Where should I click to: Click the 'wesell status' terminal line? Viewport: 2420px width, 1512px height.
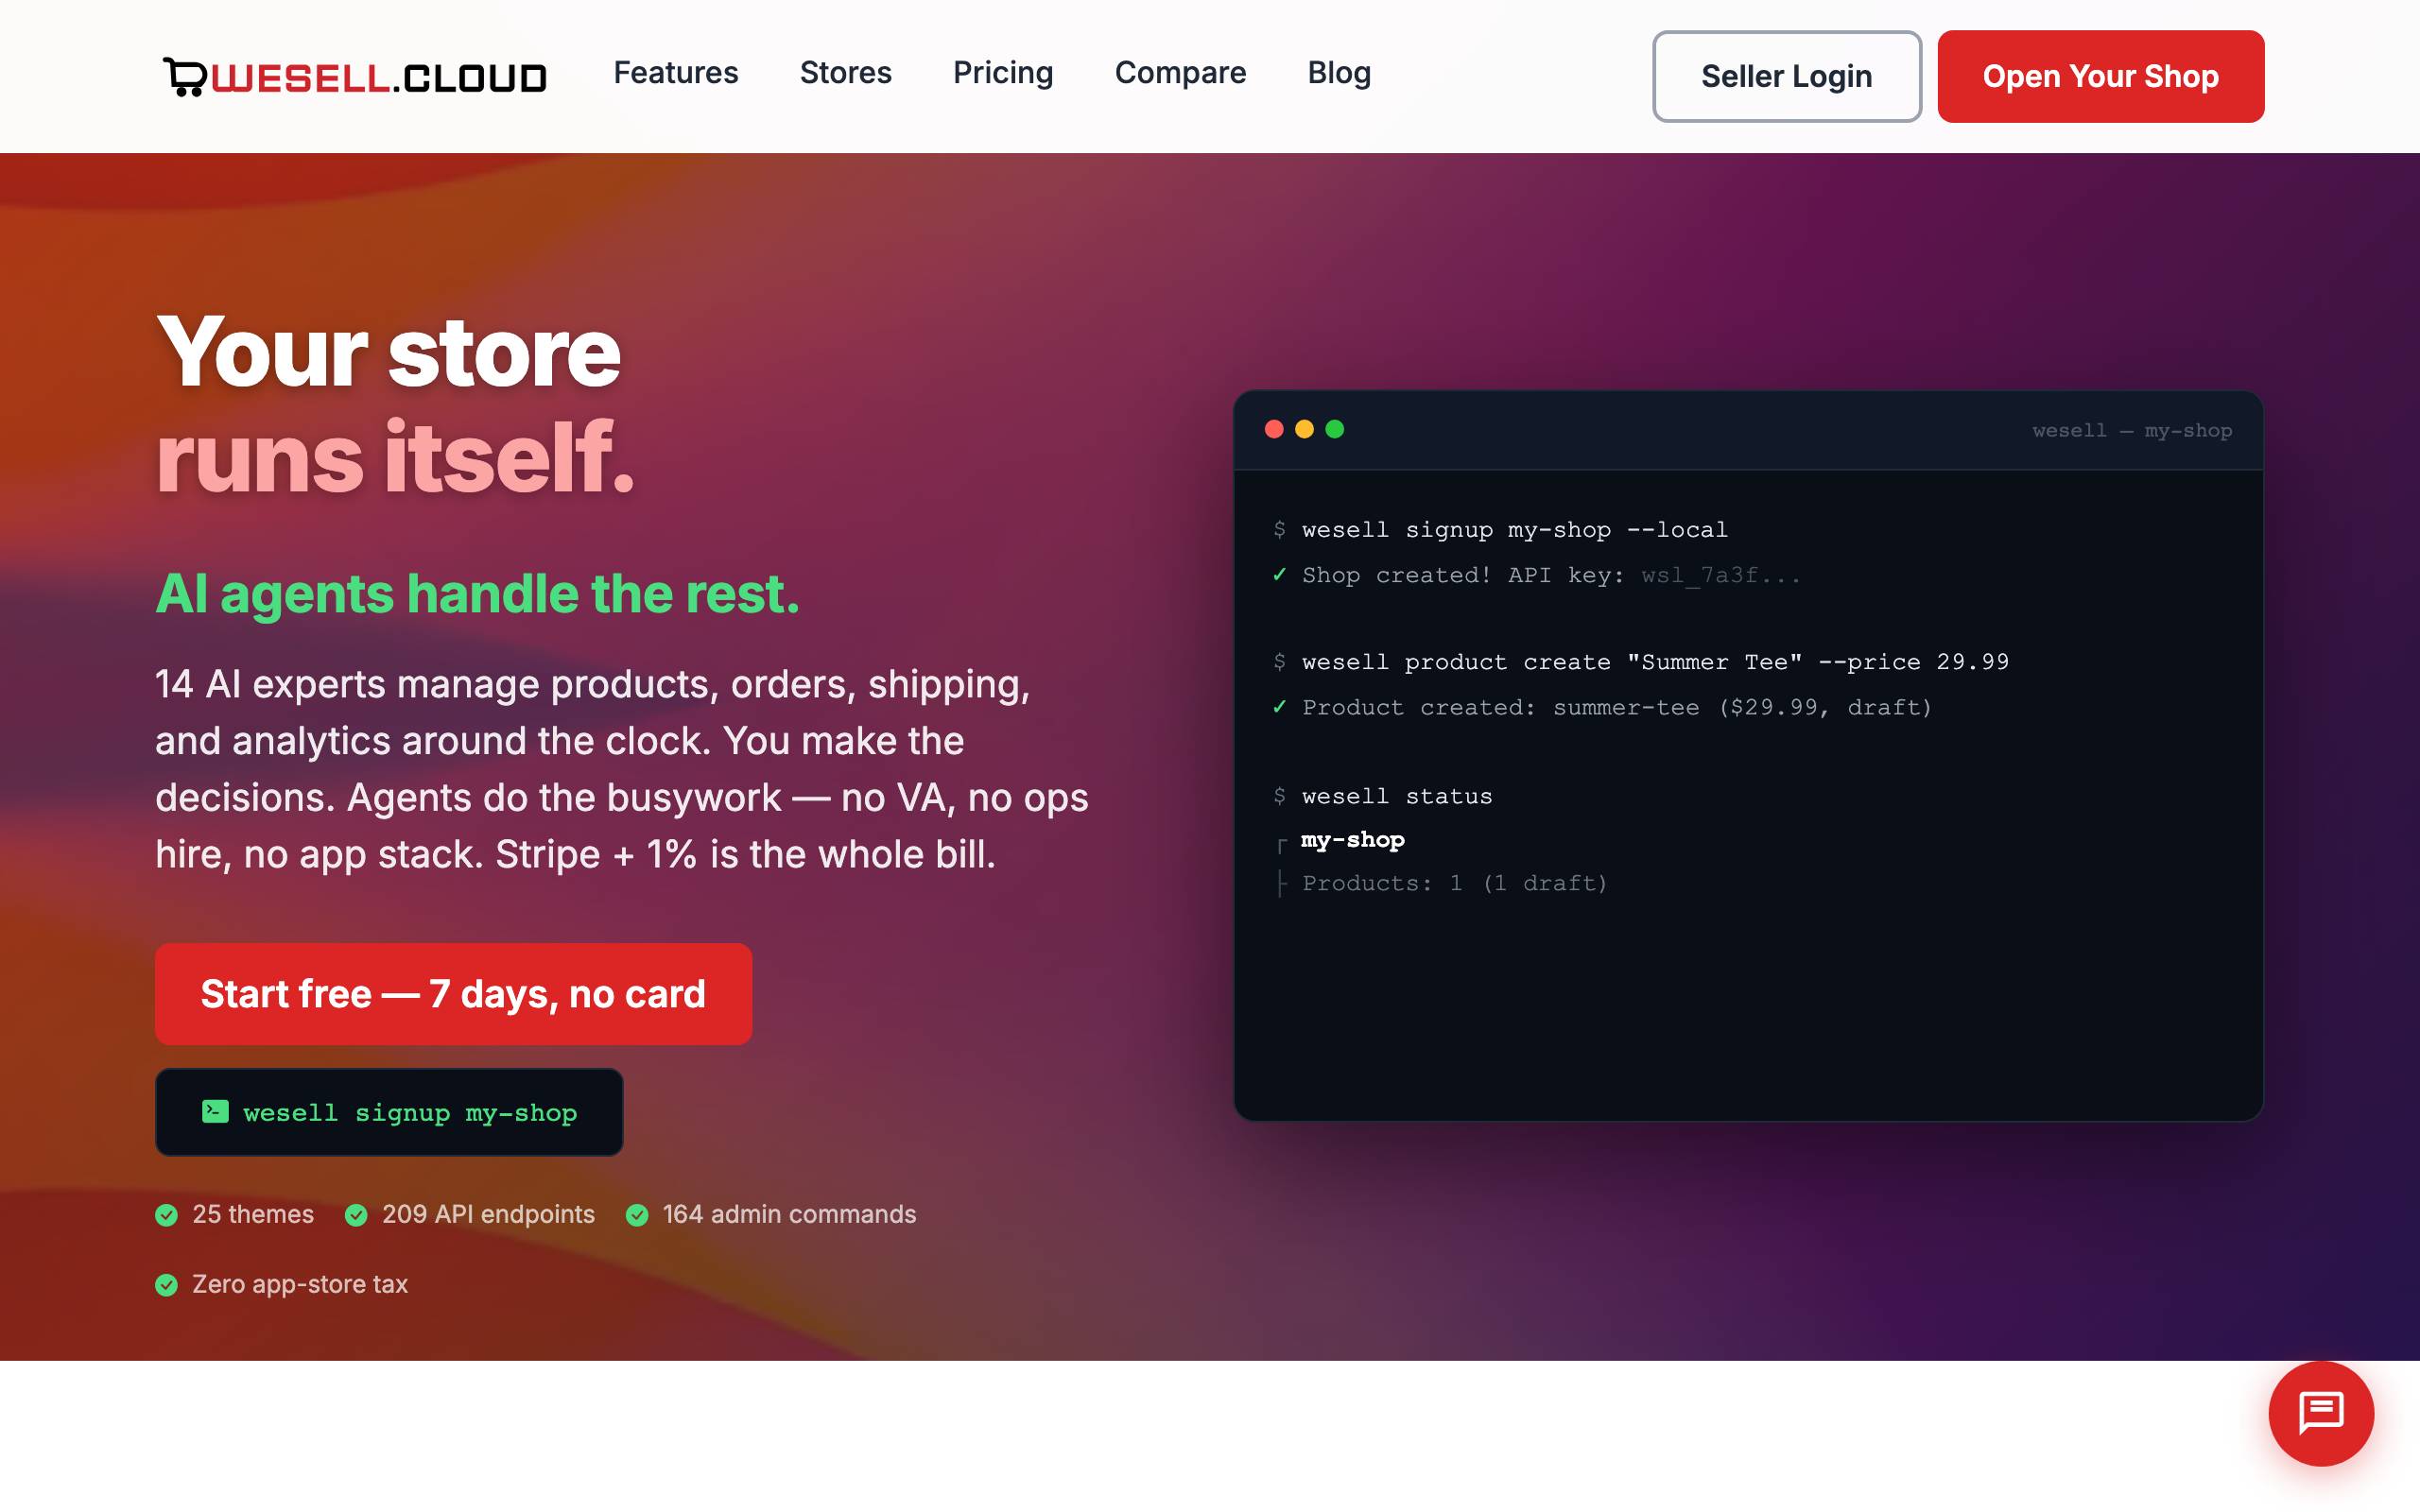(1383, 796)
